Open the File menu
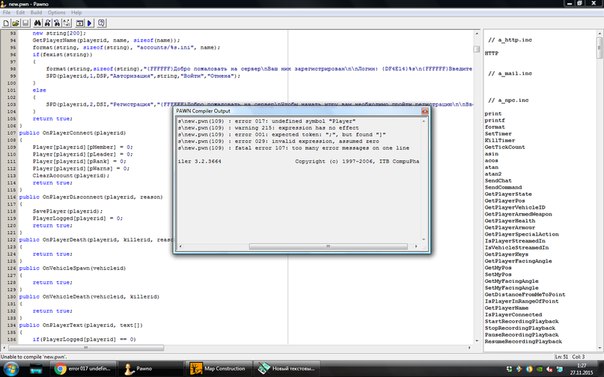 7,13
